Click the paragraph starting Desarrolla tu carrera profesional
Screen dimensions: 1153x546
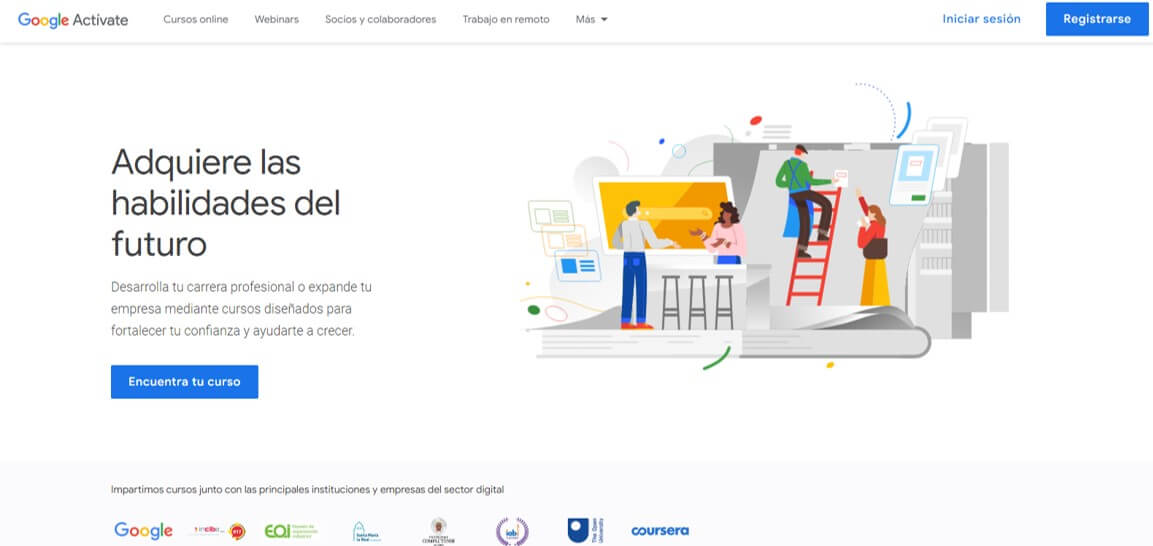[x=241, y=309]
